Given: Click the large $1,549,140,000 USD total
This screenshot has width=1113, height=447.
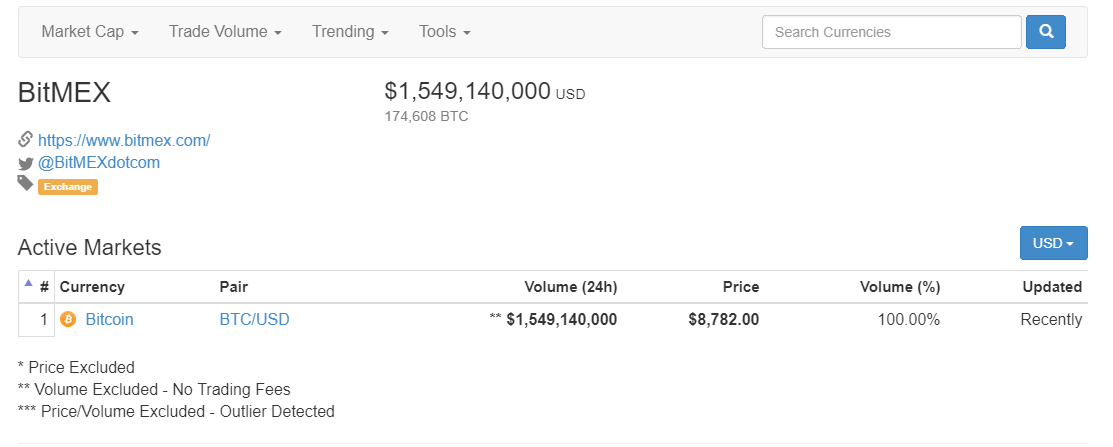Looking at the screenshot, I should click(x=485, y=92).
